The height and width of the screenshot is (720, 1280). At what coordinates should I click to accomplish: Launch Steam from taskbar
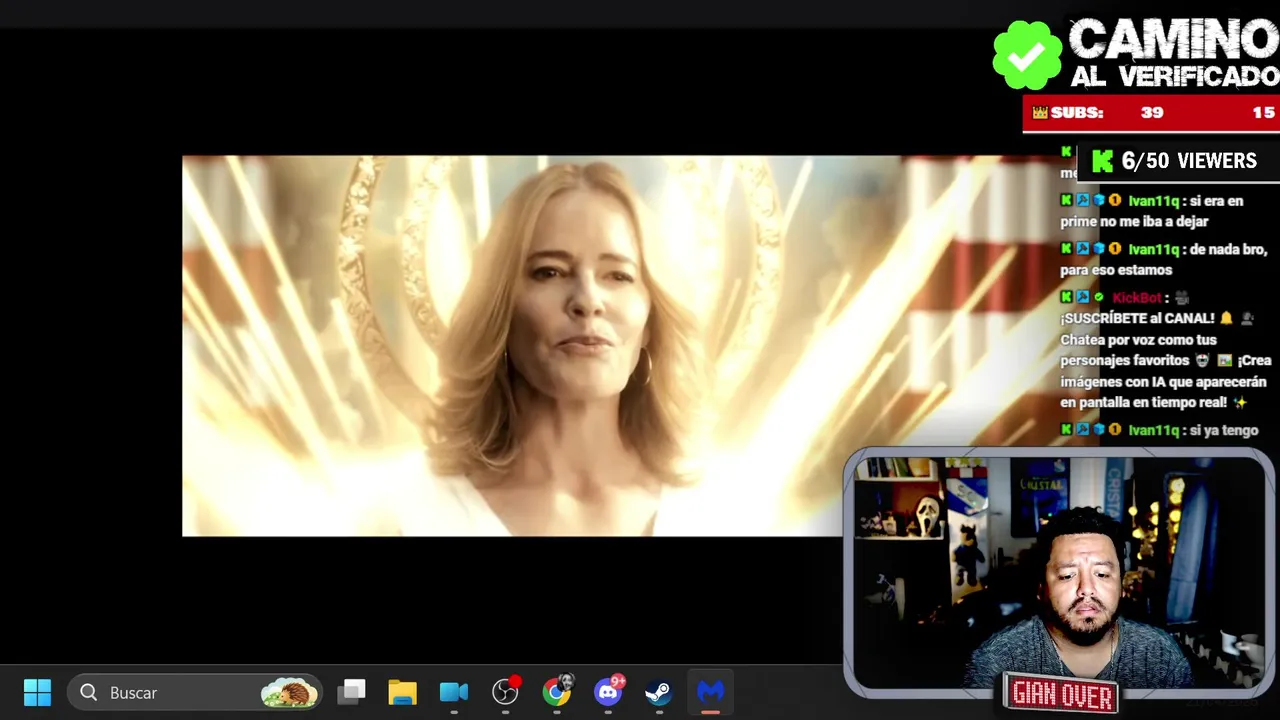point(658,692)
